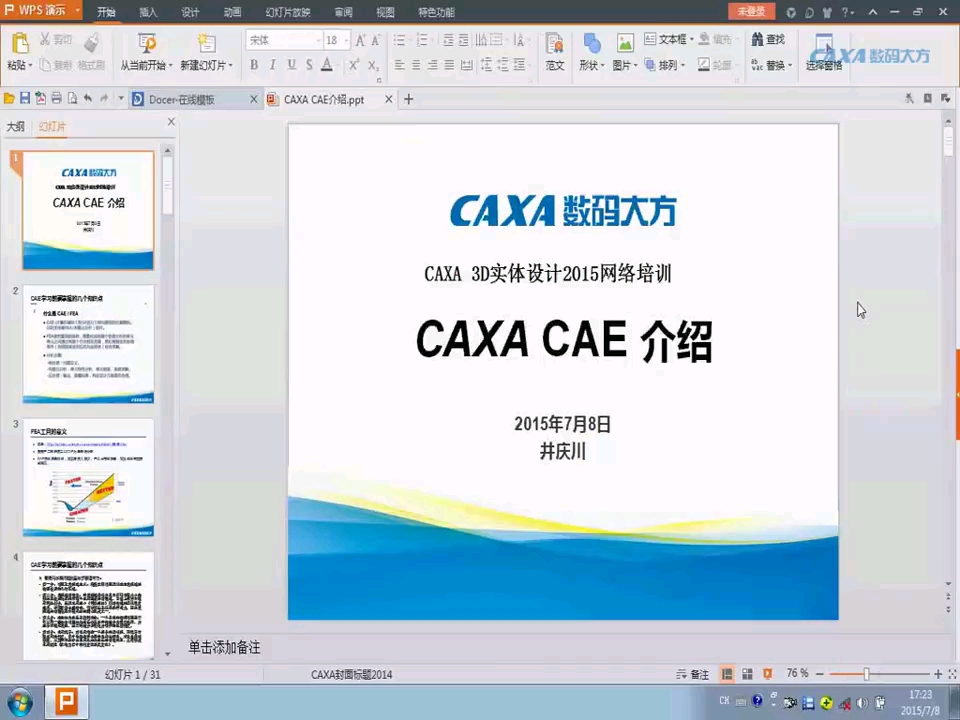960x720 pixels.
Task: Toggle Italic formatting
Action: [272, 64]
